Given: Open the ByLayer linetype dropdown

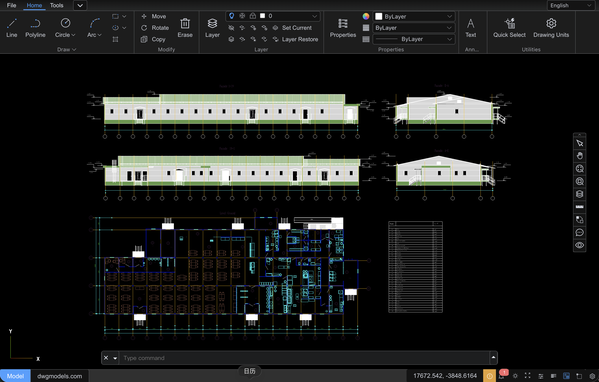Looking at the screenshot, I should (x=449, y=39).
